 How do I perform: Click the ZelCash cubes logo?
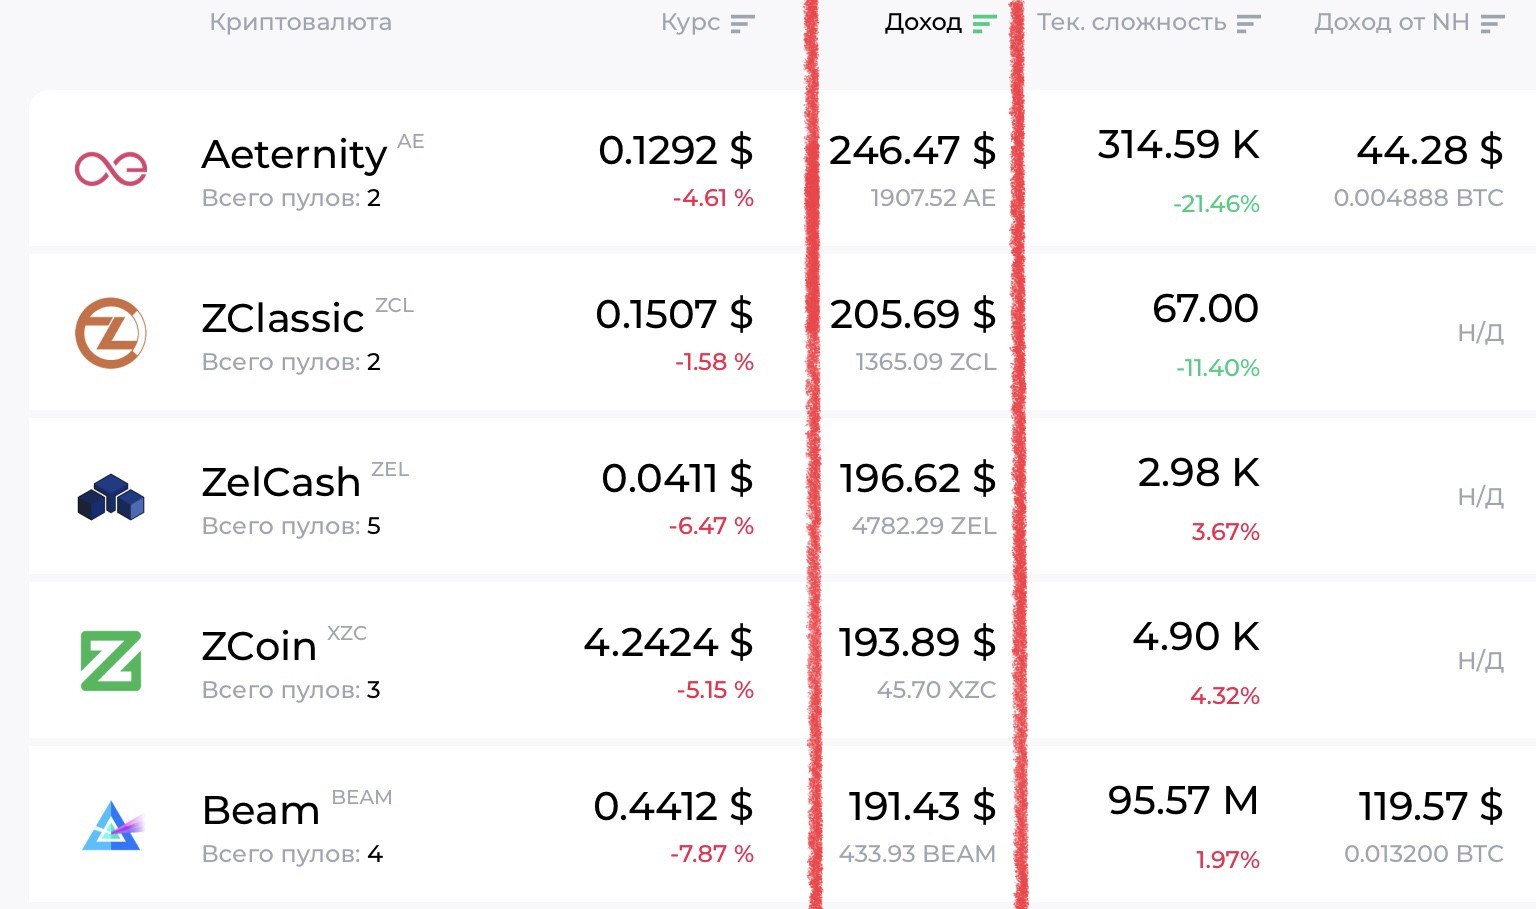click(111, 497)
